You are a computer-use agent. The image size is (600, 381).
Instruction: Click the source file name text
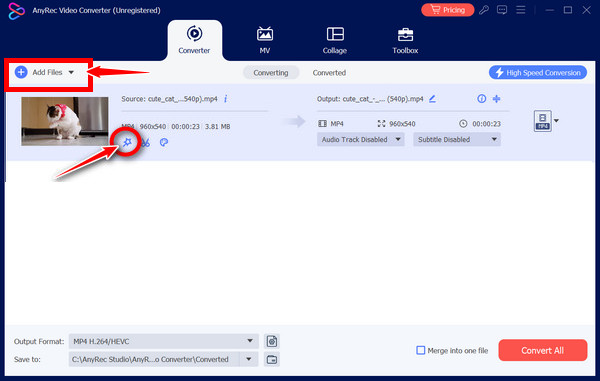click(x=169, y=99)
